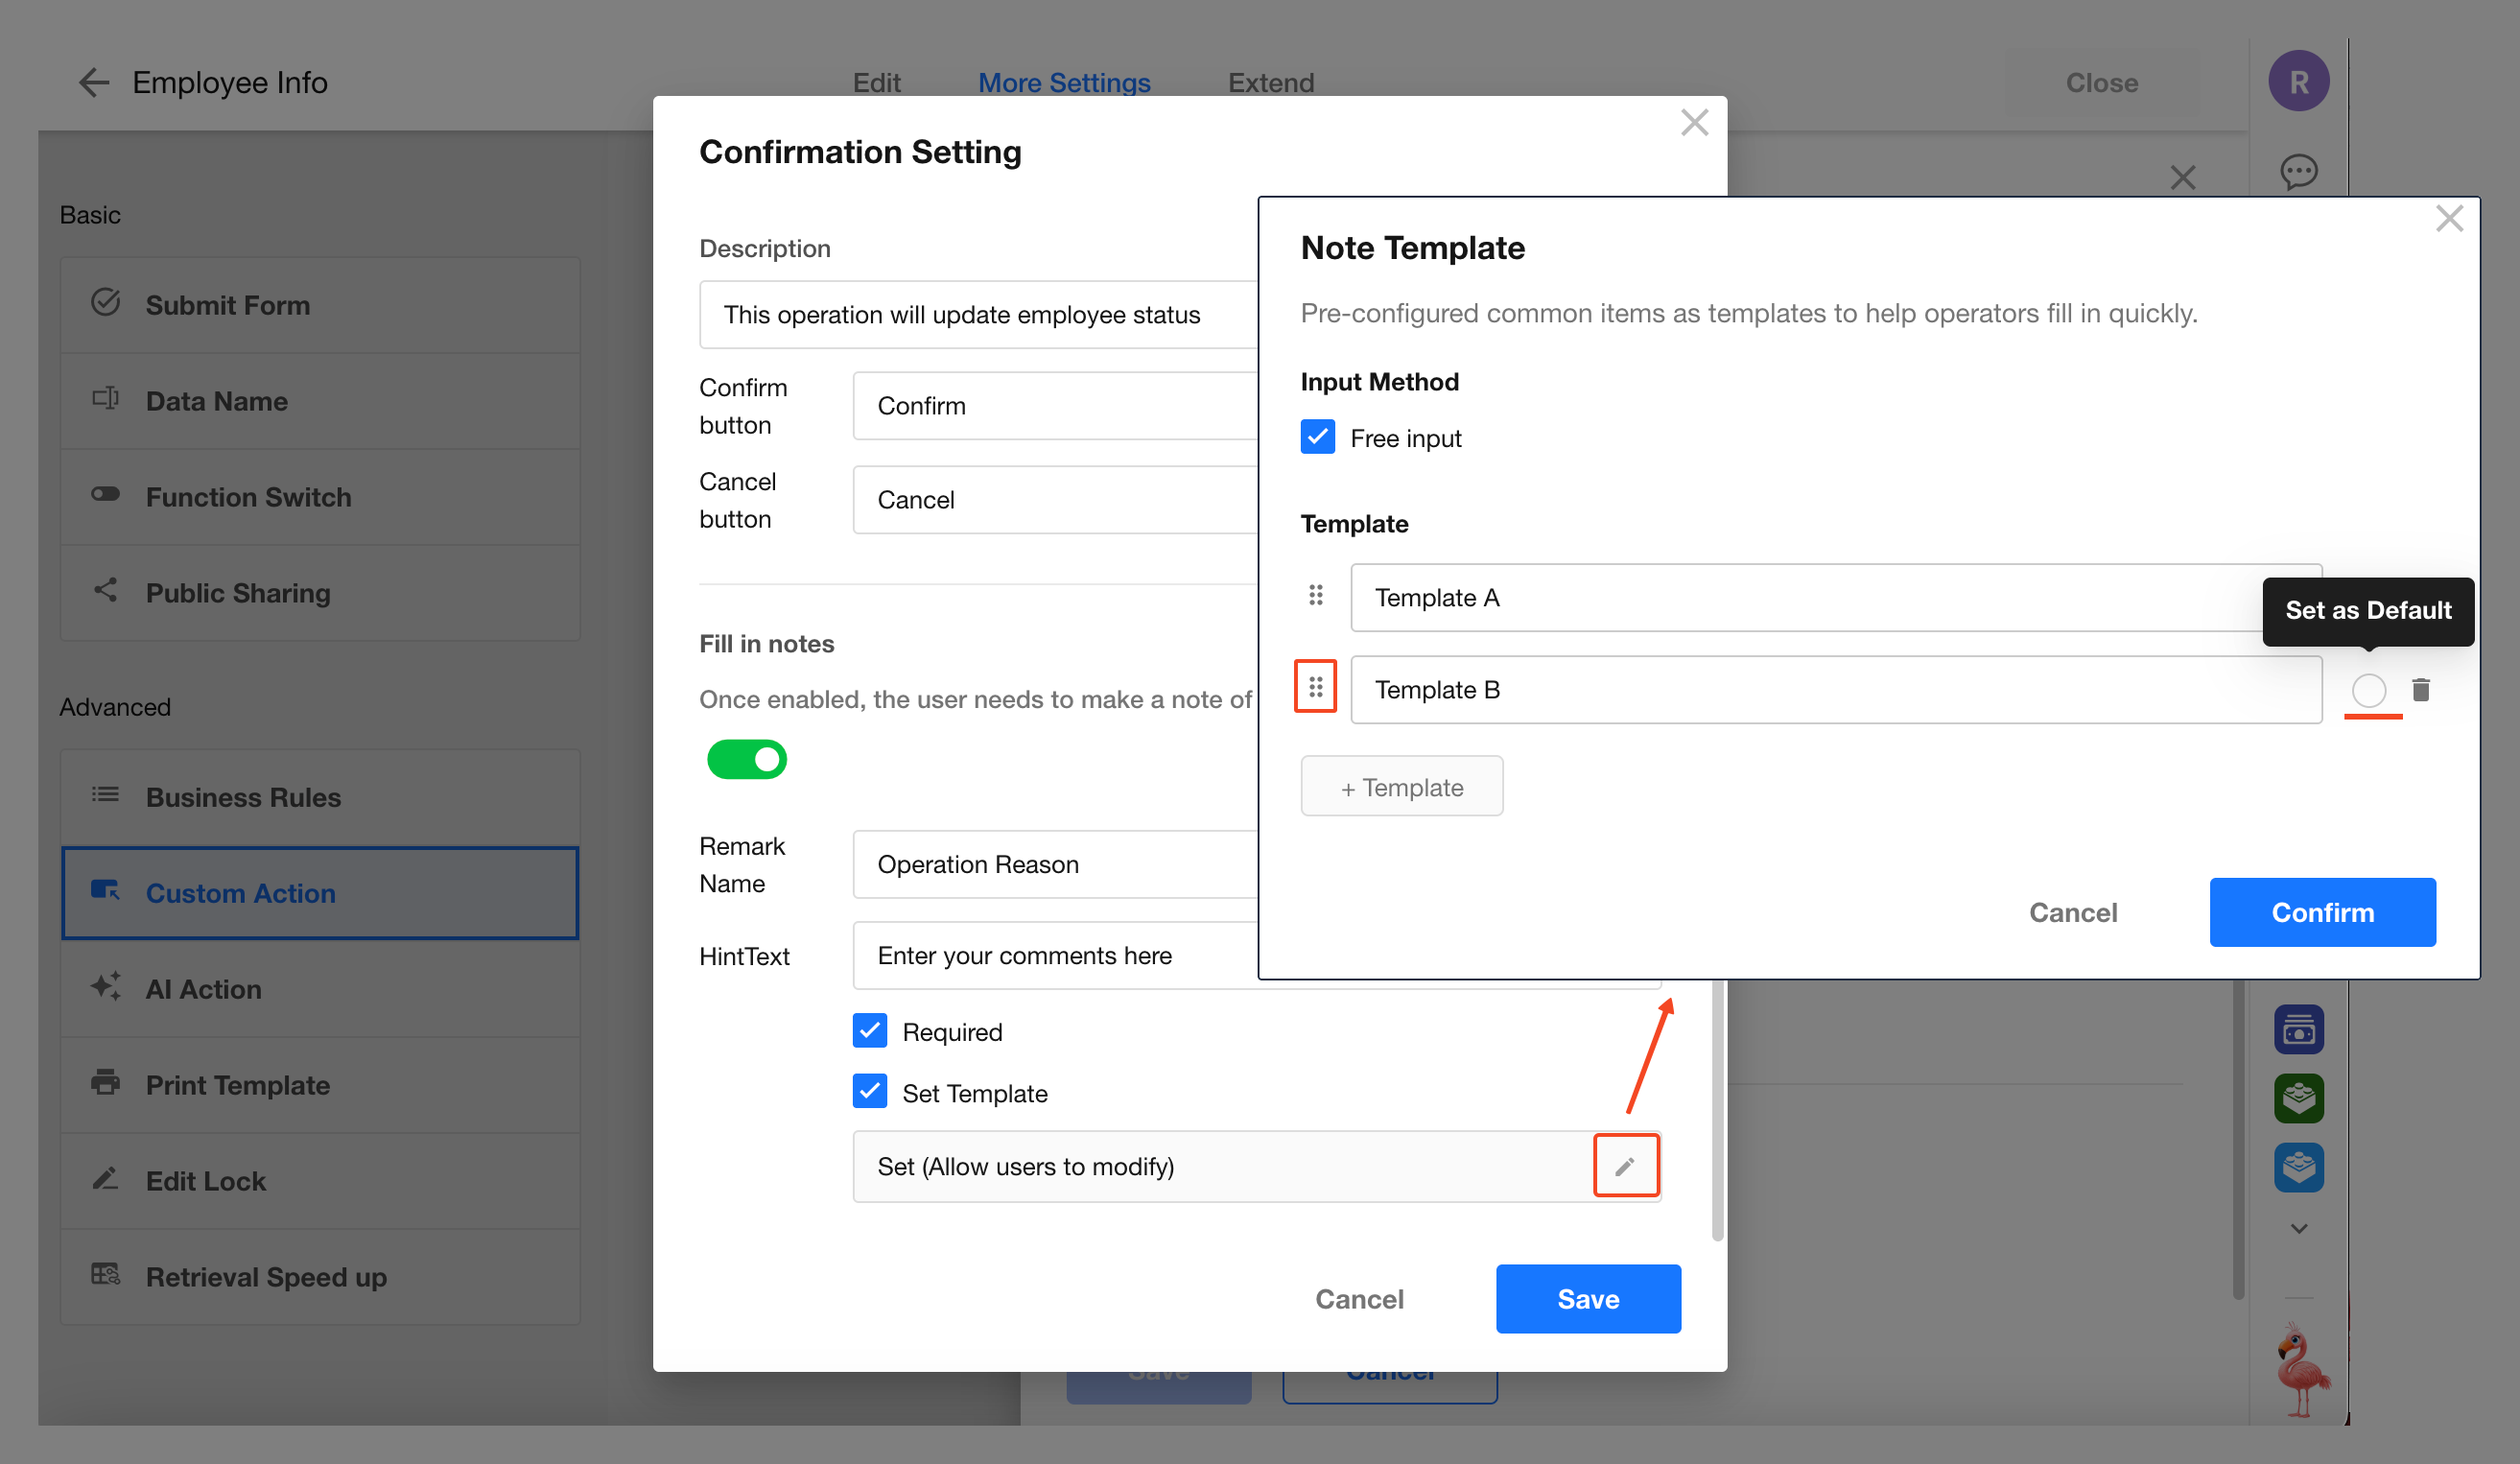Select Template B as default radio button
The image size is (2520, 1464).
tap(2368, 690)
